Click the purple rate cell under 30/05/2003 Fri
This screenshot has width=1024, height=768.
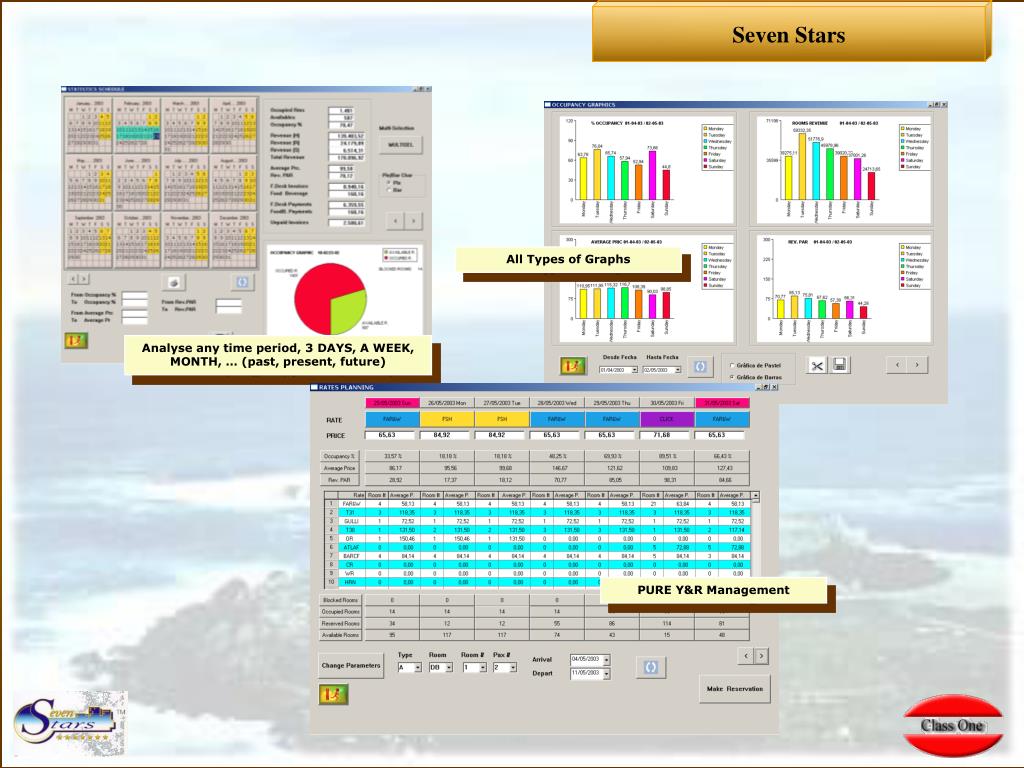tap(667, 419)
